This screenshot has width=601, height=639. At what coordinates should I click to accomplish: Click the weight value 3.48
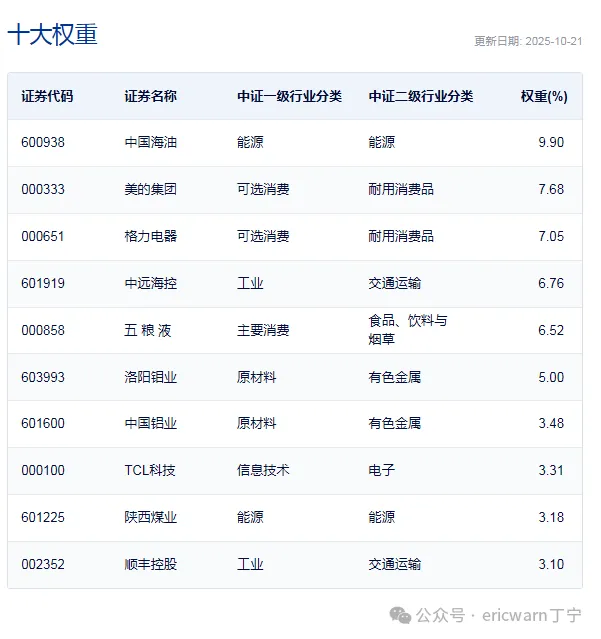551,423
